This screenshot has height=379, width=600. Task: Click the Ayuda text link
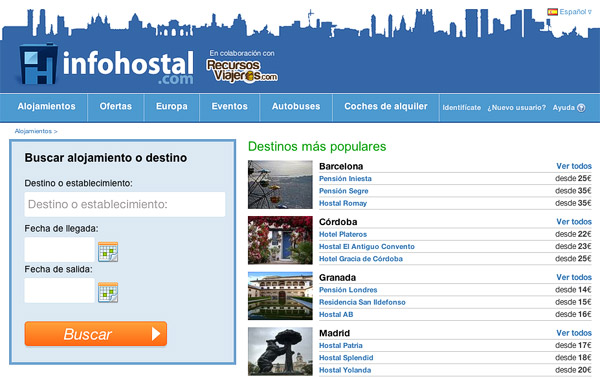(x=564, y=108)
